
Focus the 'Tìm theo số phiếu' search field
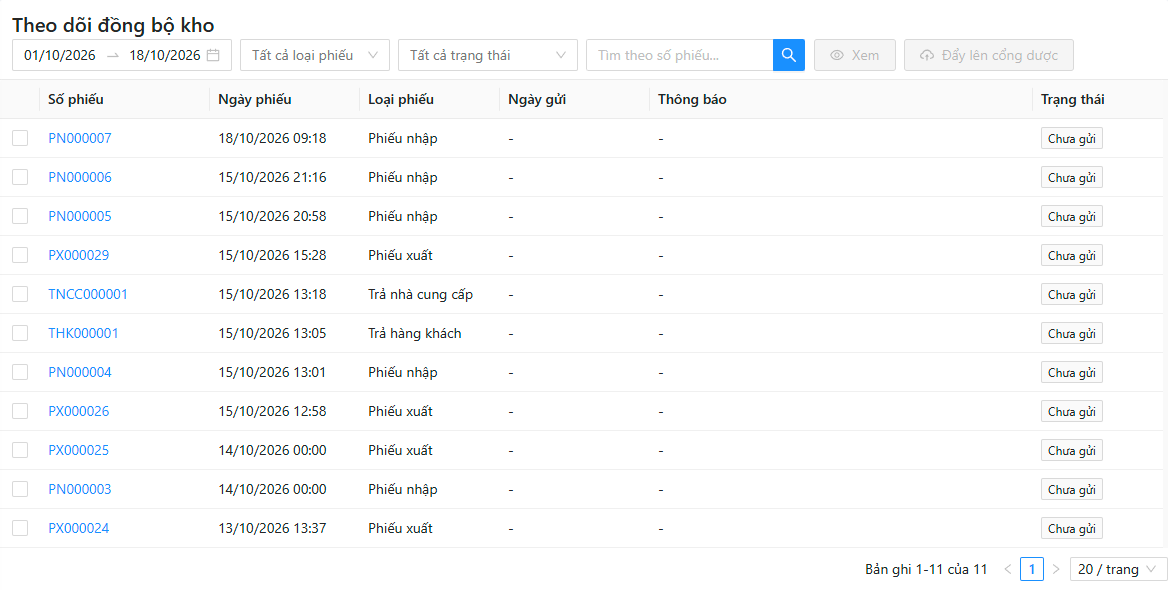(679, 55)
